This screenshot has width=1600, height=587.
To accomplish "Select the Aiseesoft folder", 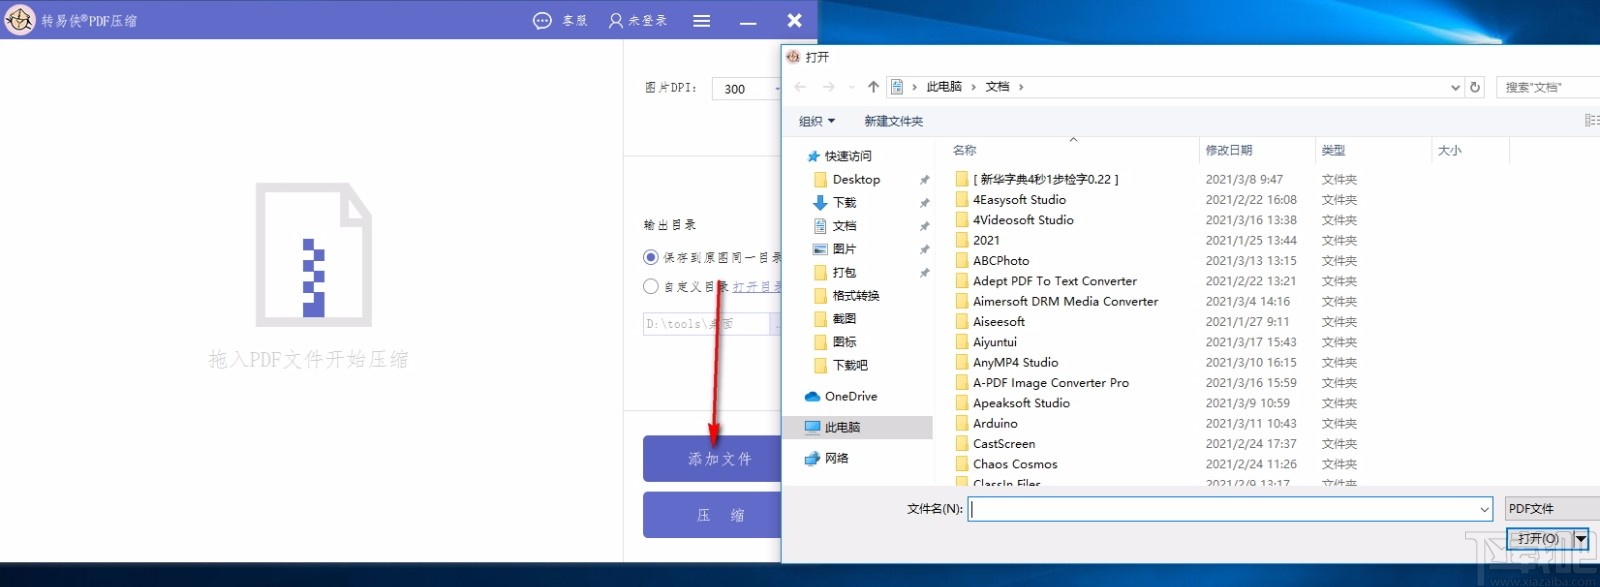I will [999, 321].
